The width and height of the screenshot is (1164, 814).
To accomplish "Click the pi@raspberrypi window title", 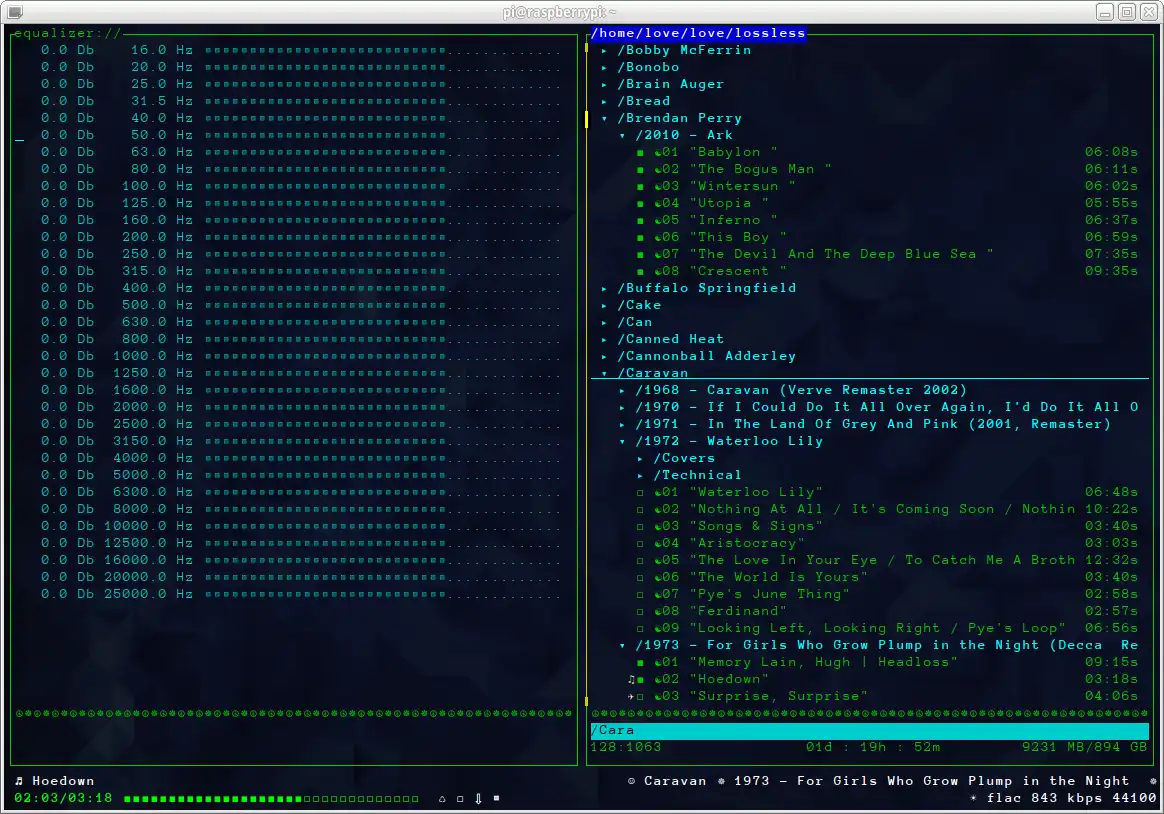I will coord(559,12).
